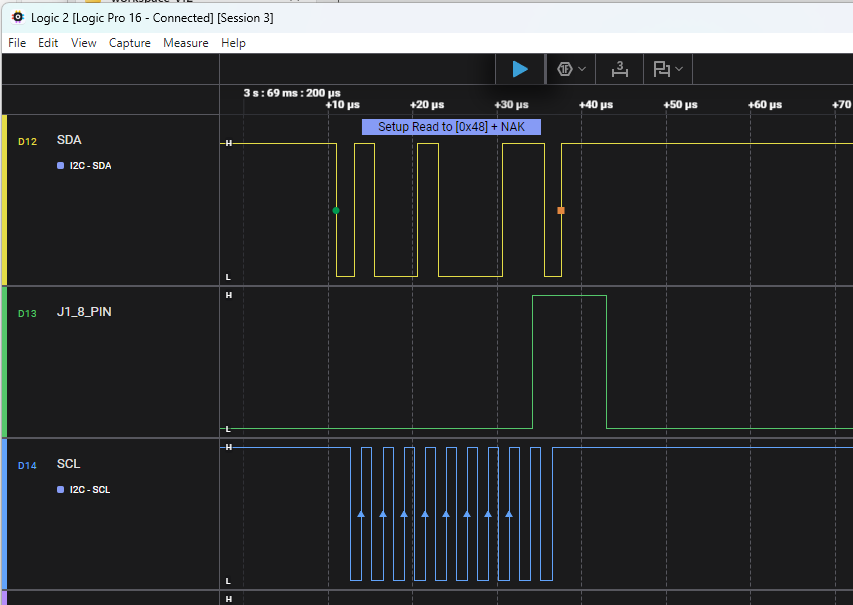Select the SCL channel label
The width and height of the screenshot is (853, 605).
coord(69,464)
